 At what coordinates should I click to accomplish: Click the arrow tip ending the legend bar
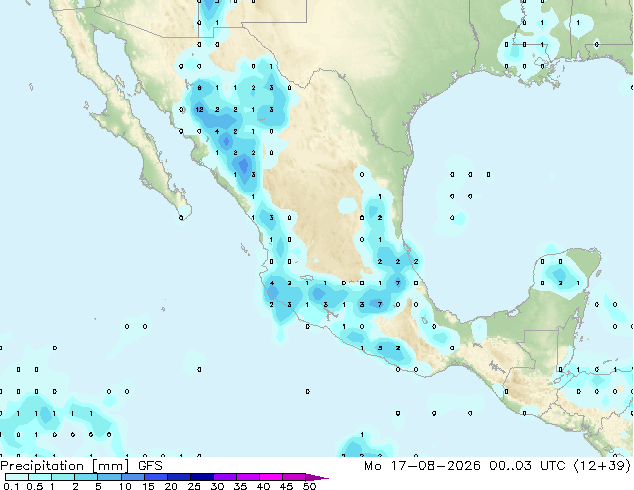point(317,477)
